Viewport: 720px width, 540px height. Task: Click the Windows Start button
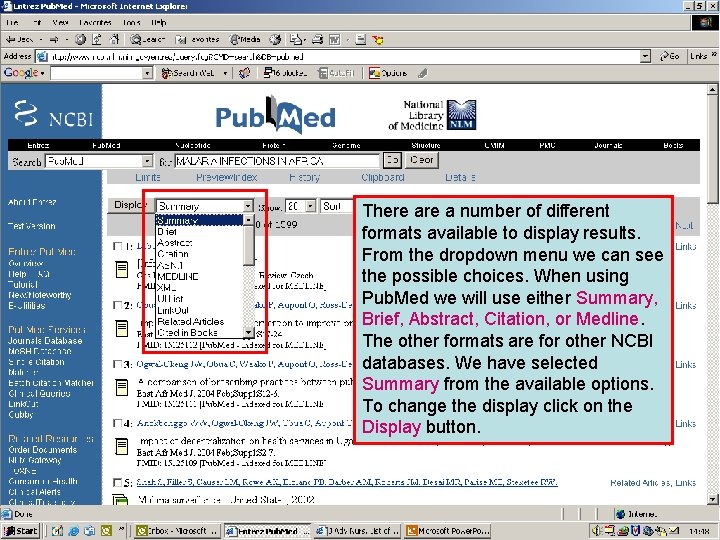[21, 531]
